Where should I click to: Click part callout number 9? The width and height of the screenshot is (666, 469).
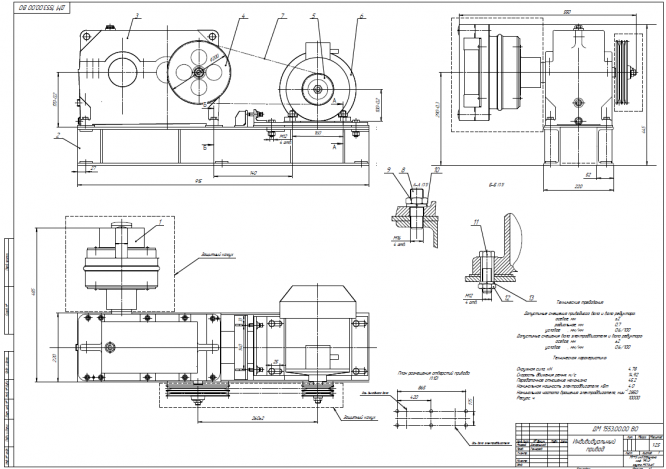pos(388,170)
